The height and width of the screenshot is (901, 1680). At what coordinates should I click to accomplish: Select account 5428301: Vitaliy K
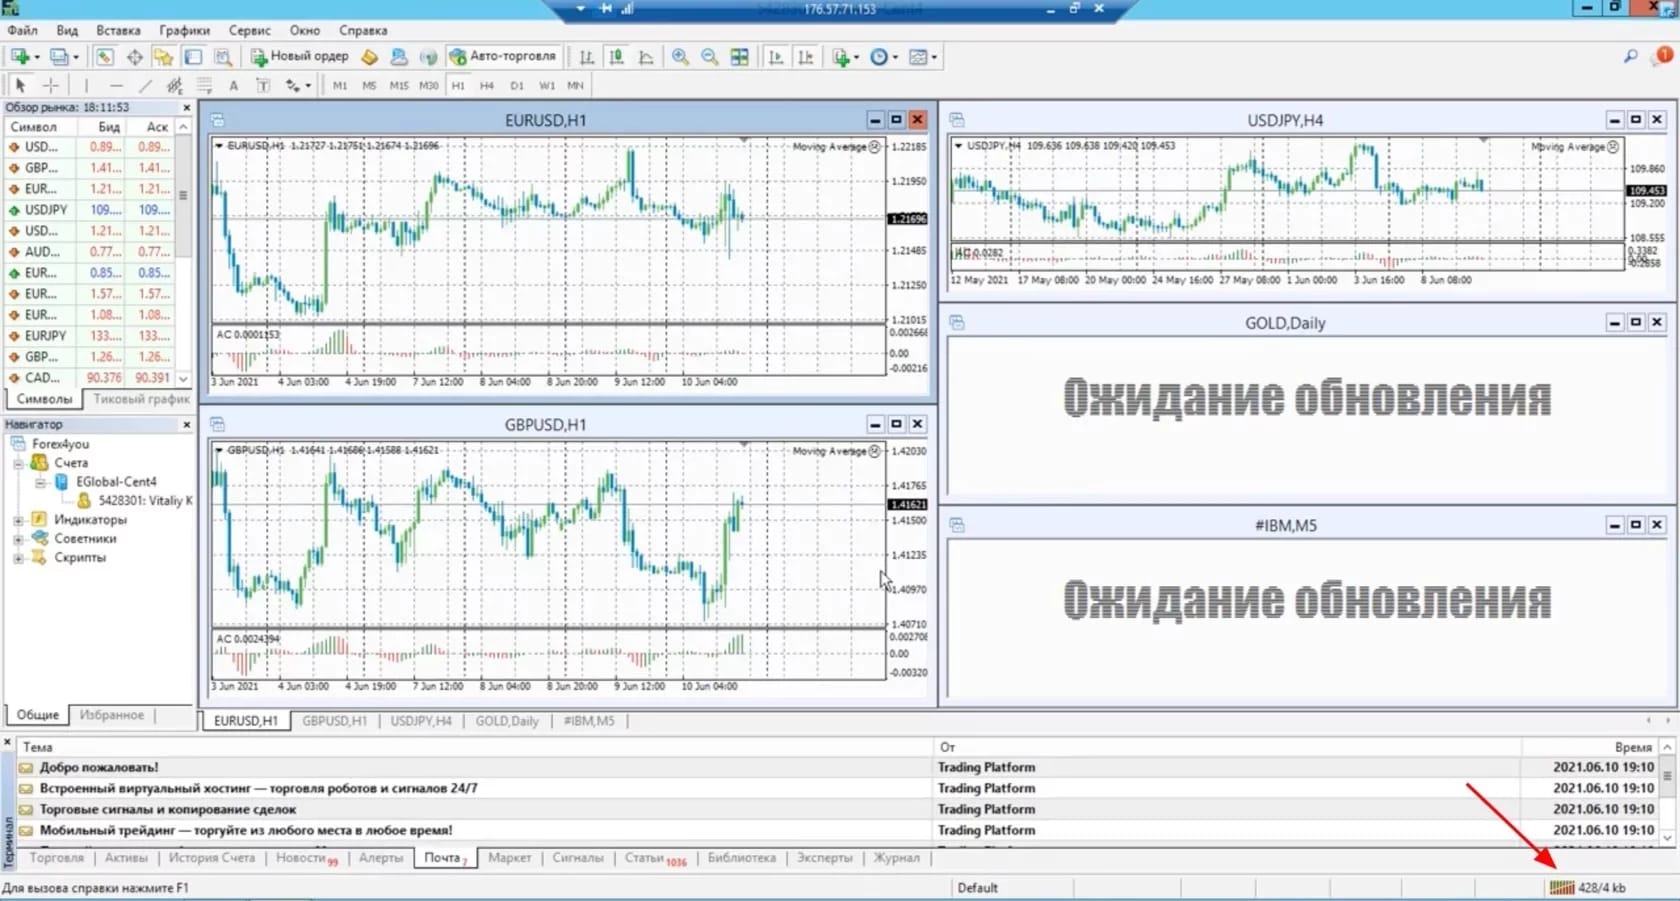click(145, 501)
